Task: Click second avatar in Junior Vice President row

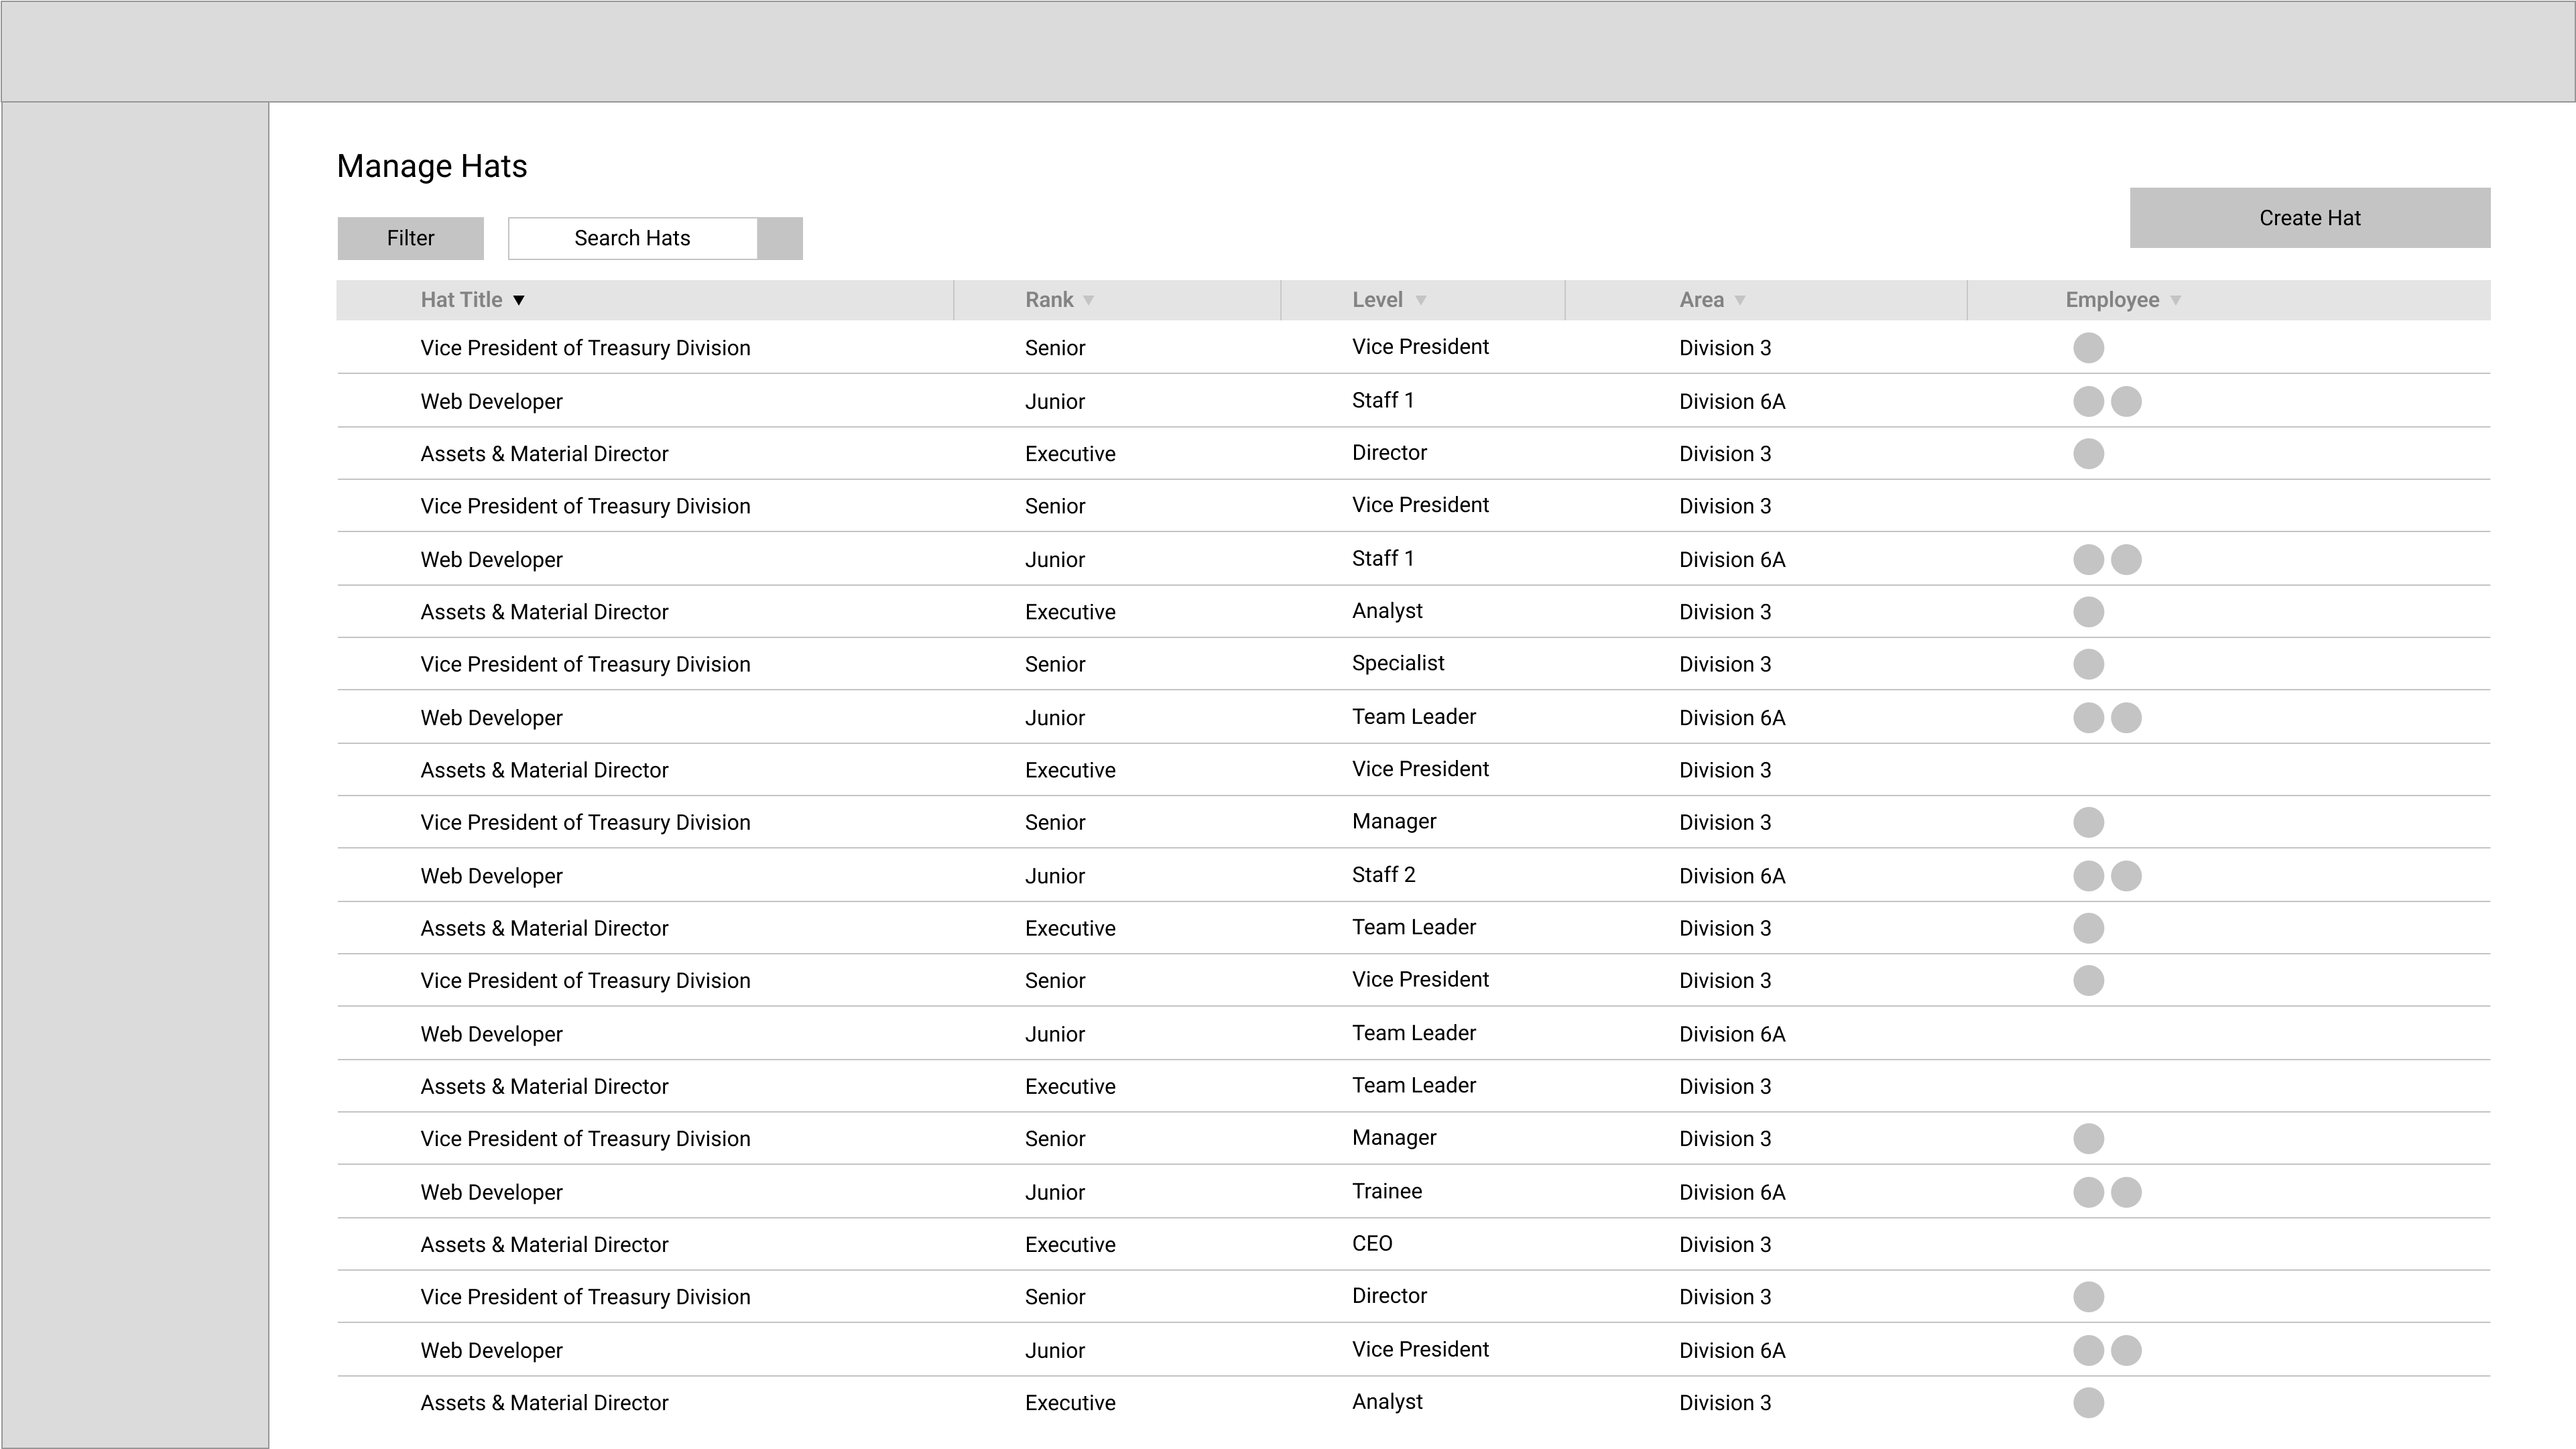Action: 2126,1350
